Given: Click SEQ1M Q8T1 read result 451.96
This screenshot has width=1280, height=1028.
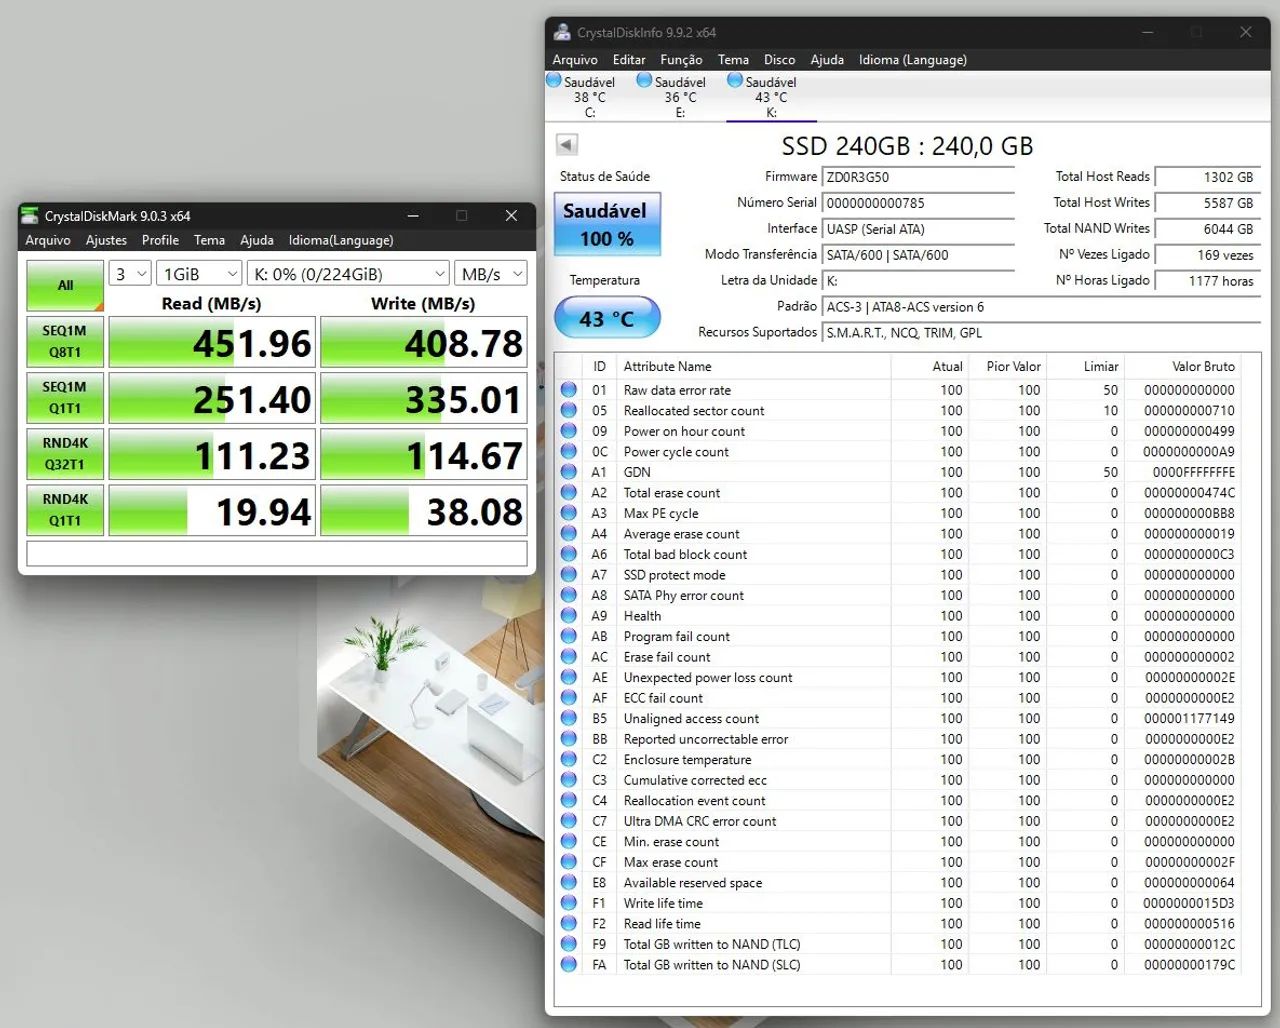Looking at the screenshot, I should click(212, 342).
